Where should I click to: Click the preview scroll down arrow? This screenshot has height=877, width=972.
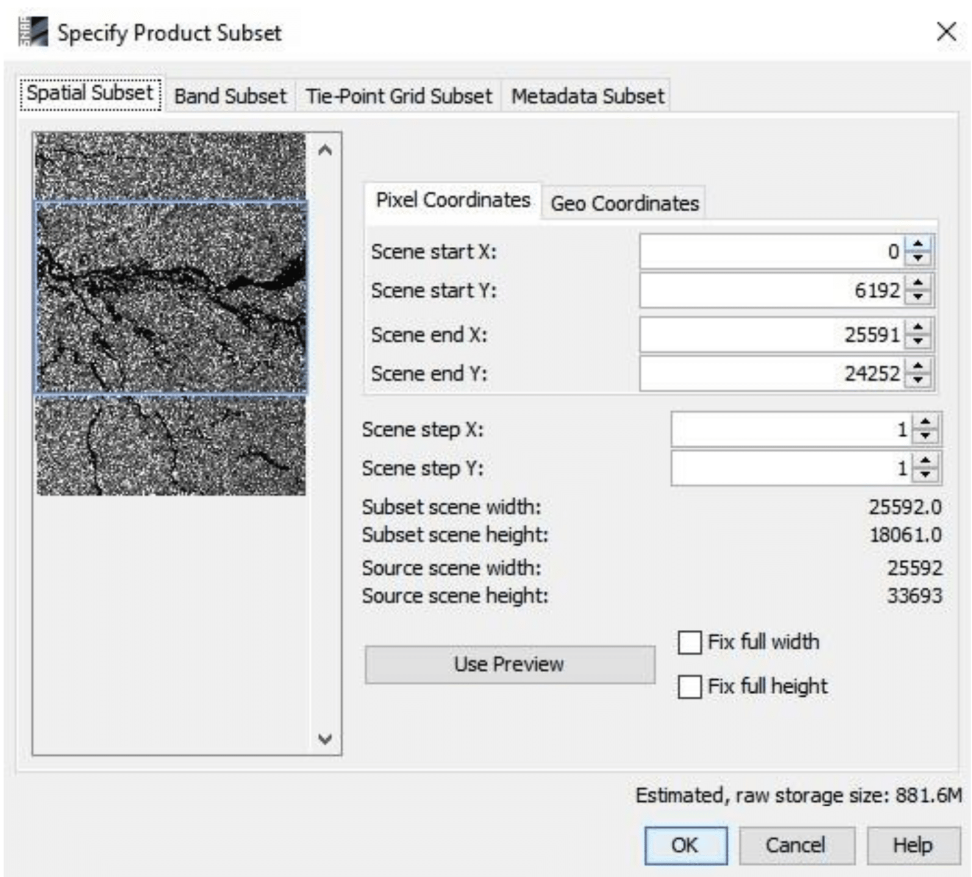tap(325, 738)
